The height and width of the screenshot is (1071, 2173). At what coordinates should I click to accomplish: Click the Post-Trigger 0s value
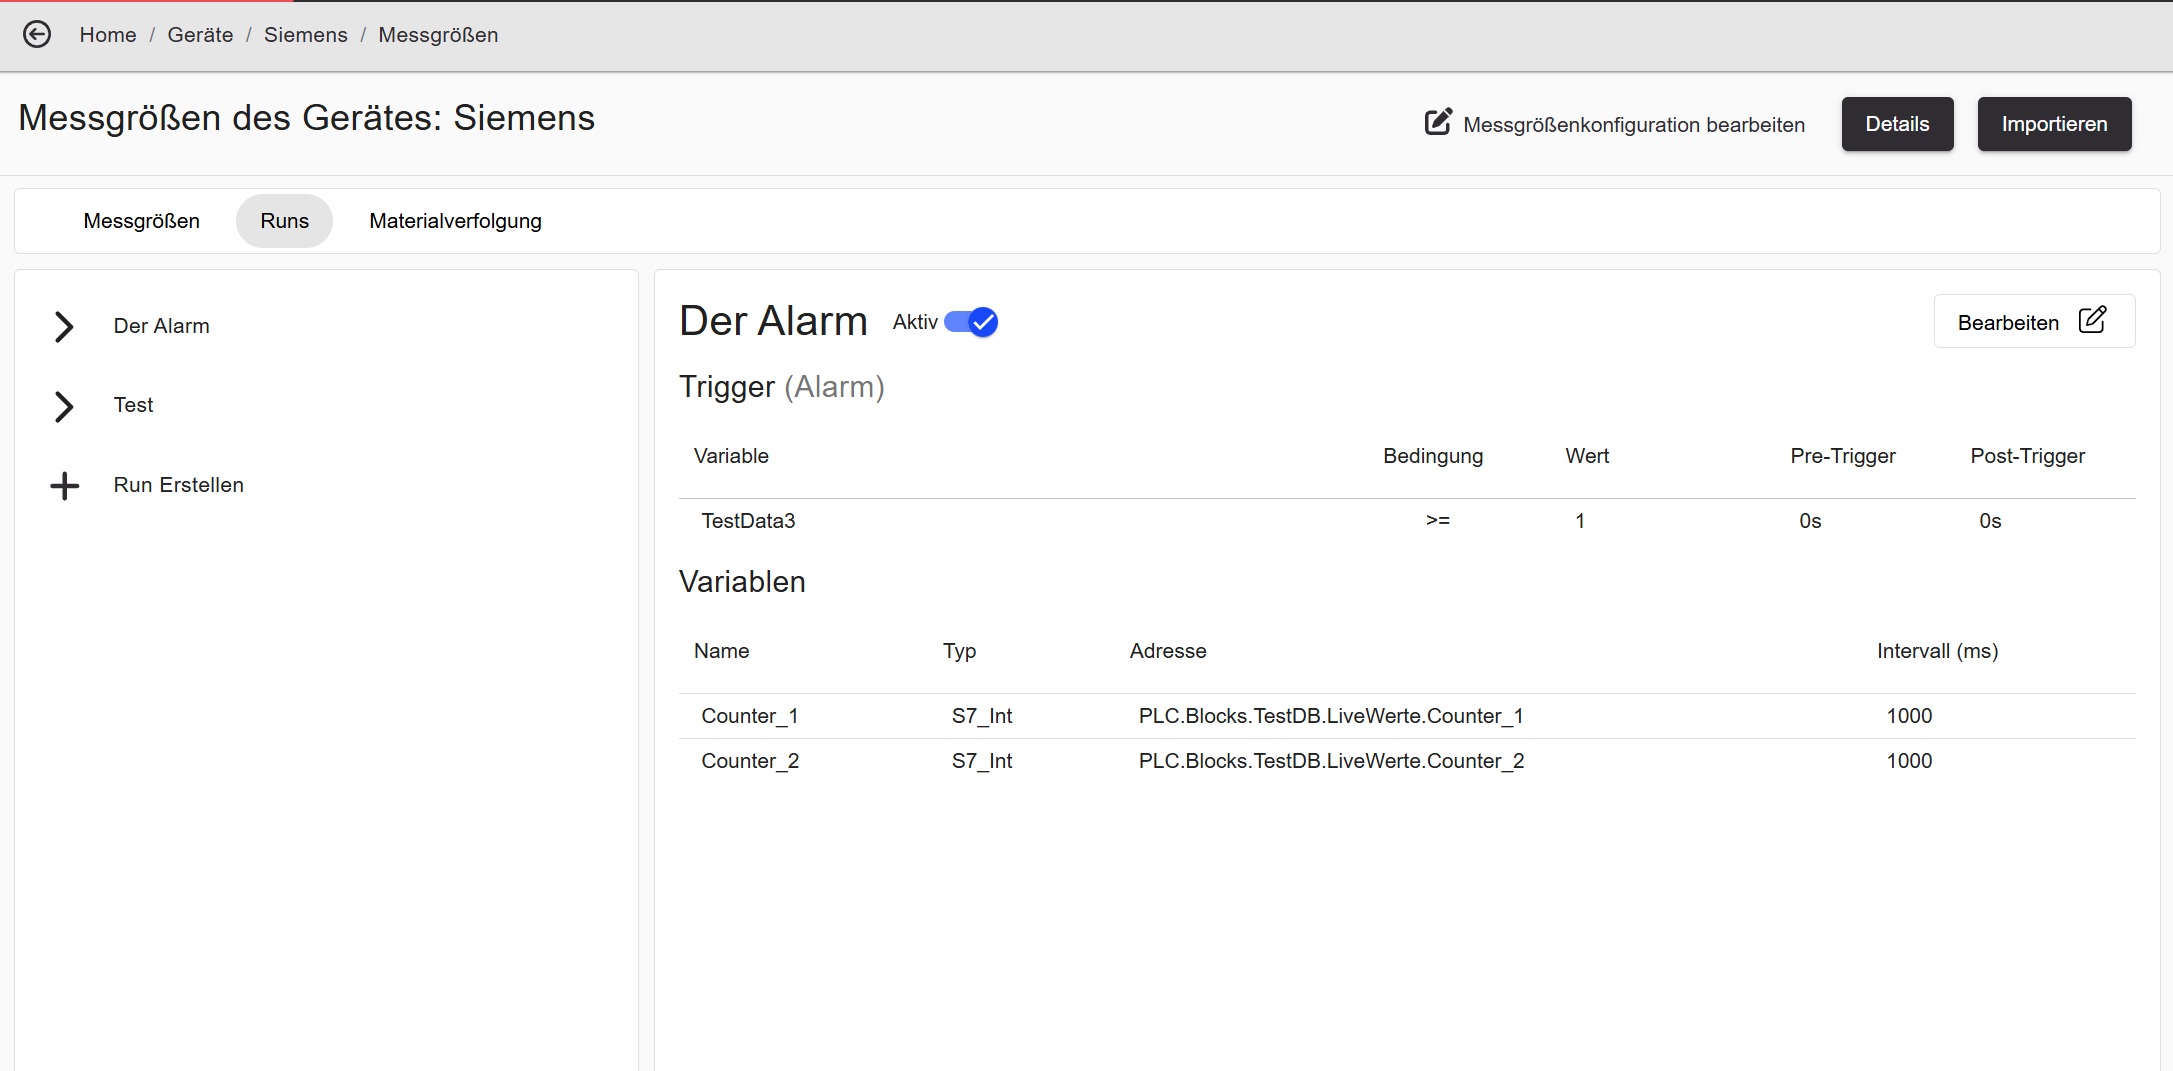(1990, 521)
